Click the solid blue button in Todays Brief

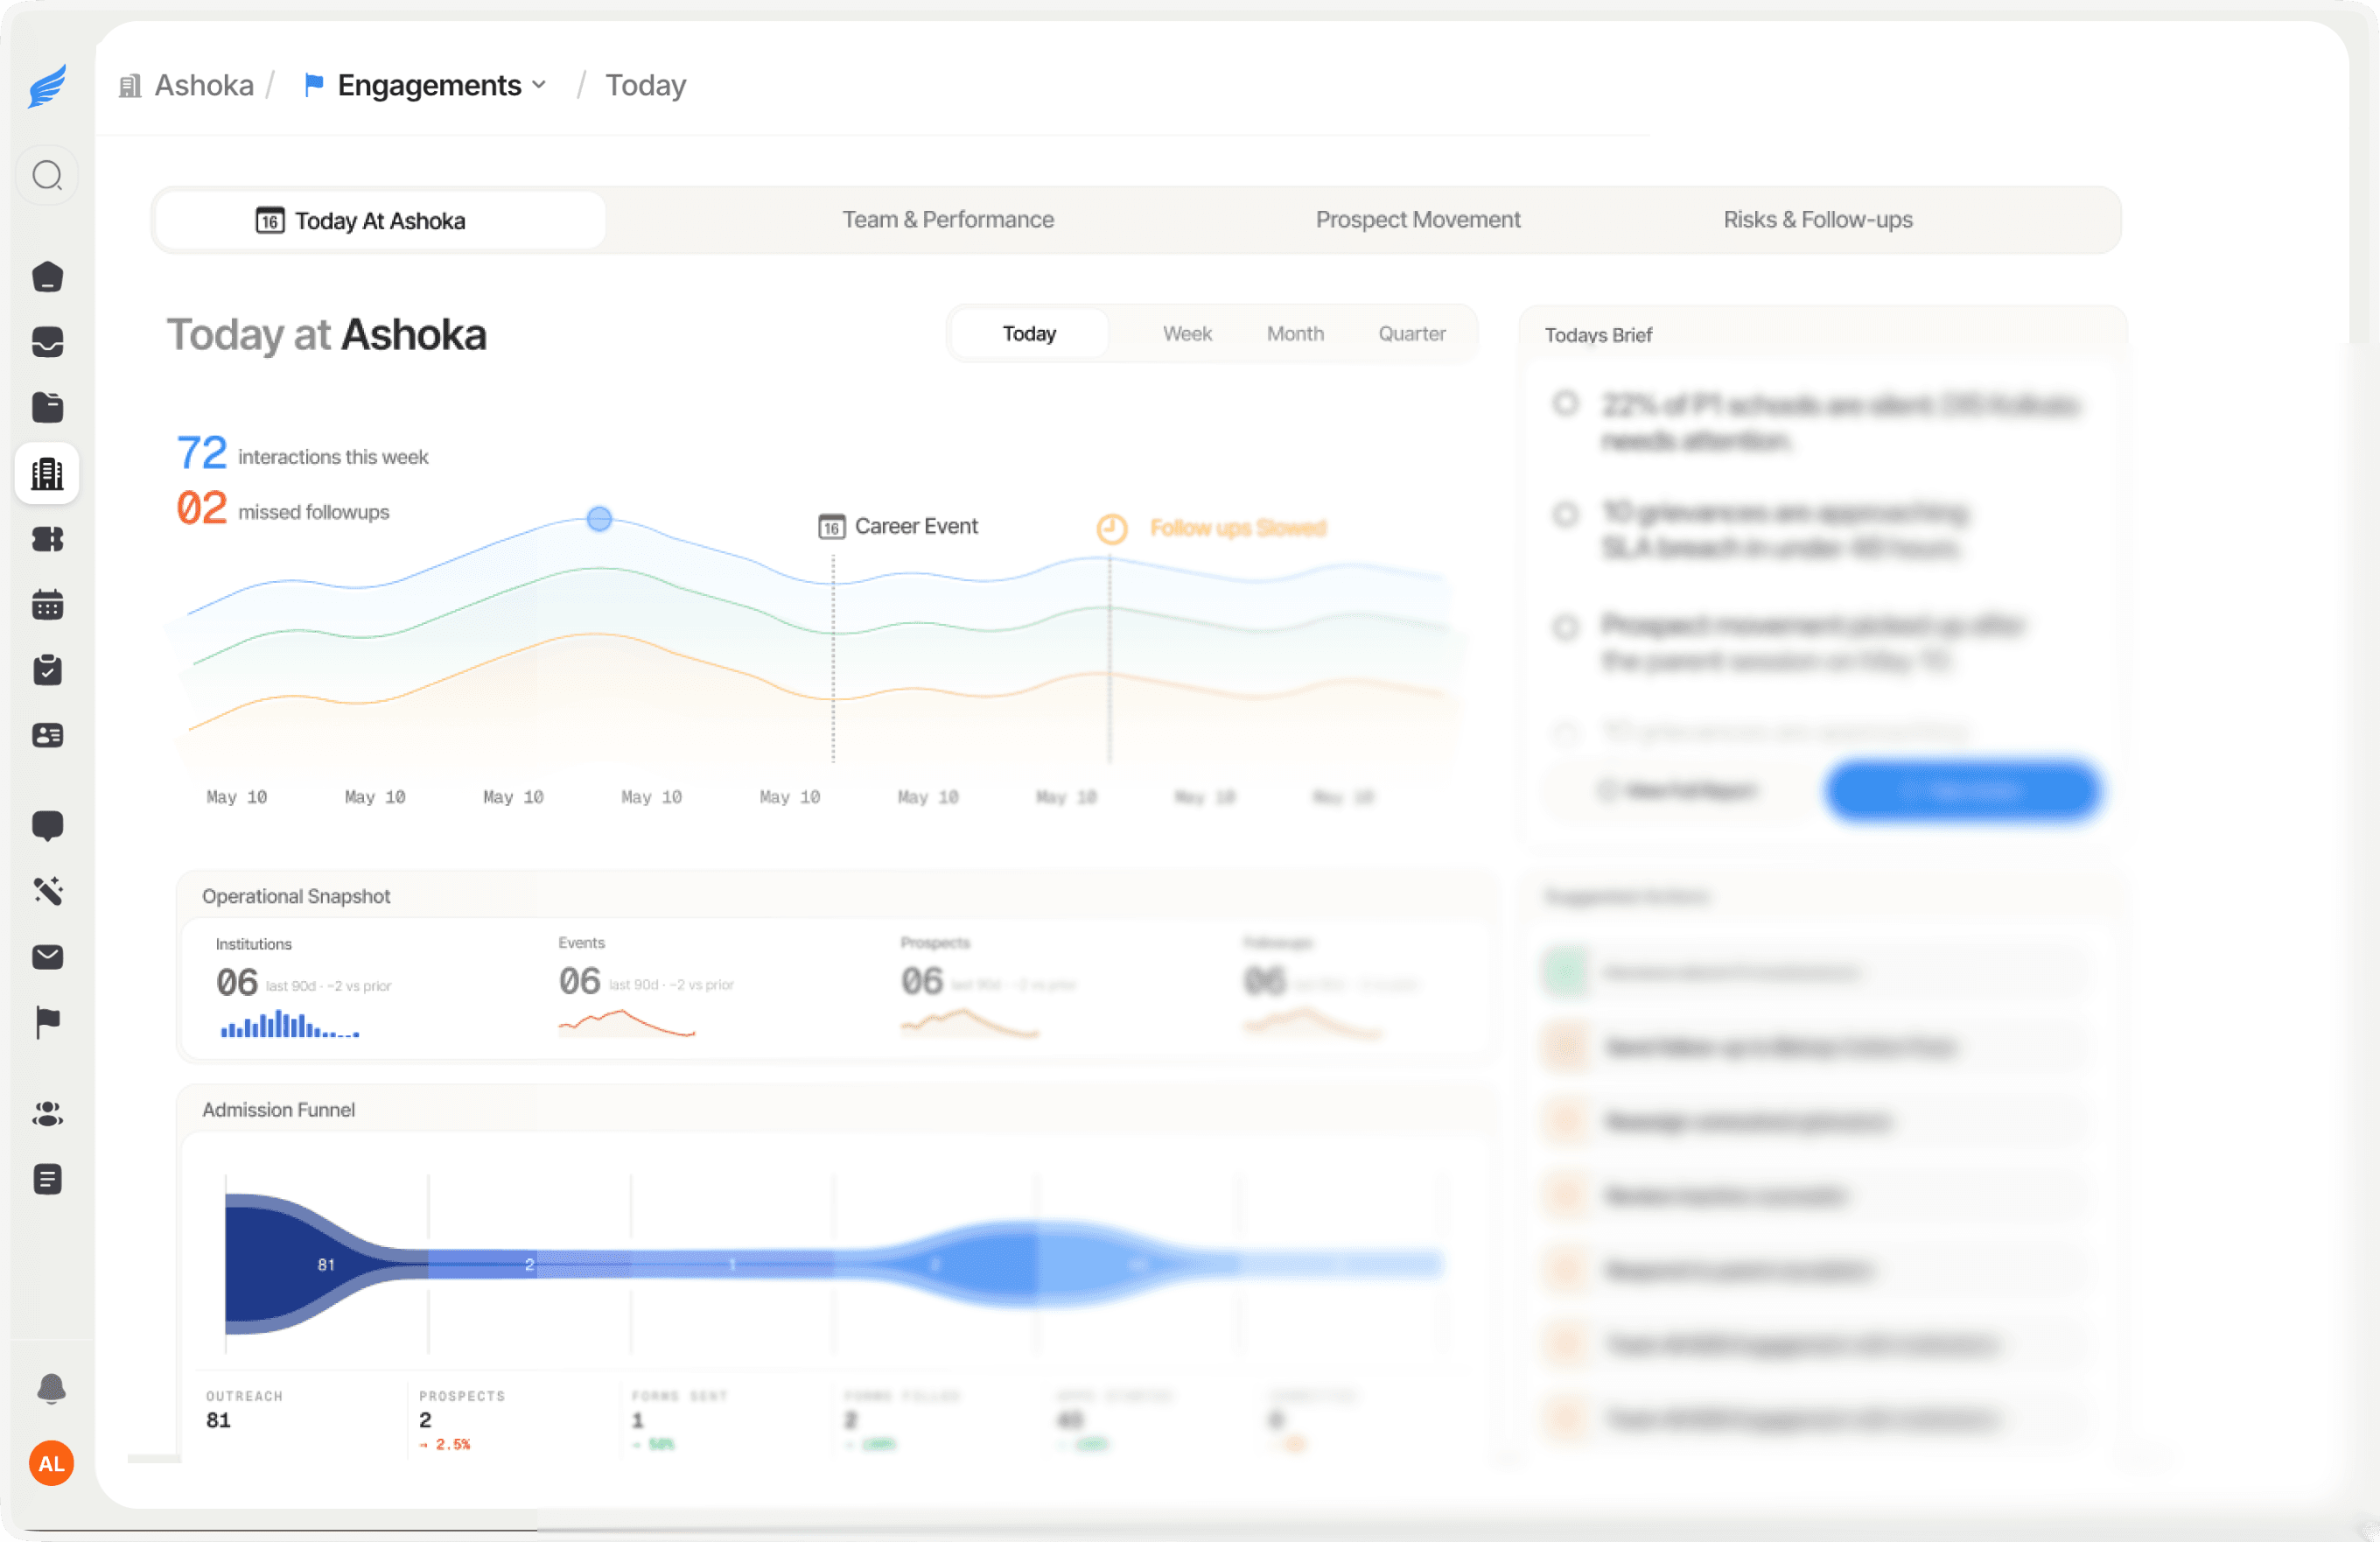point(1963,791)
